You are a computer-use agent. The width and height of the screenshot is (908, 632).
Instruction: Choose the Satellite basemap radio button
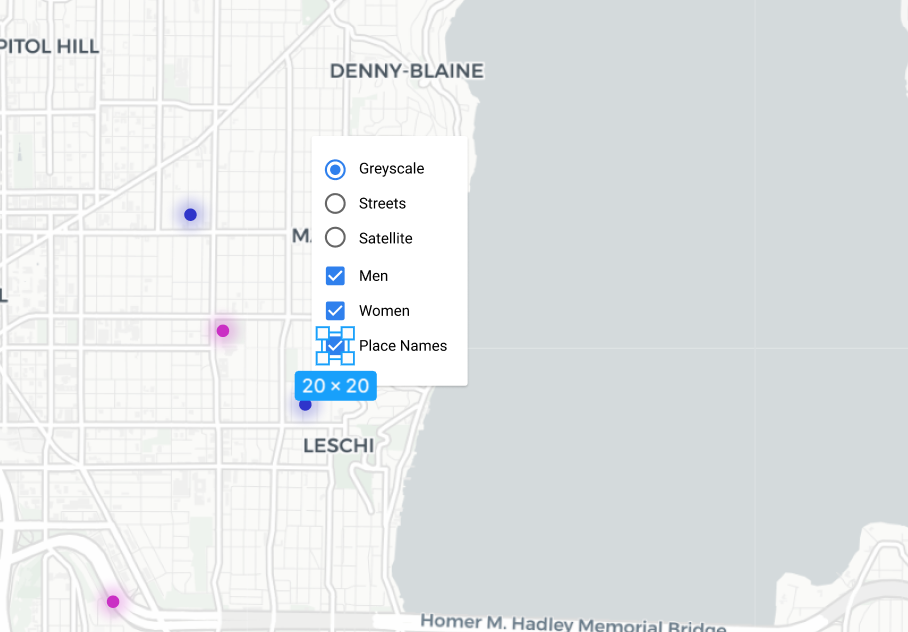(x=336, y=238)
